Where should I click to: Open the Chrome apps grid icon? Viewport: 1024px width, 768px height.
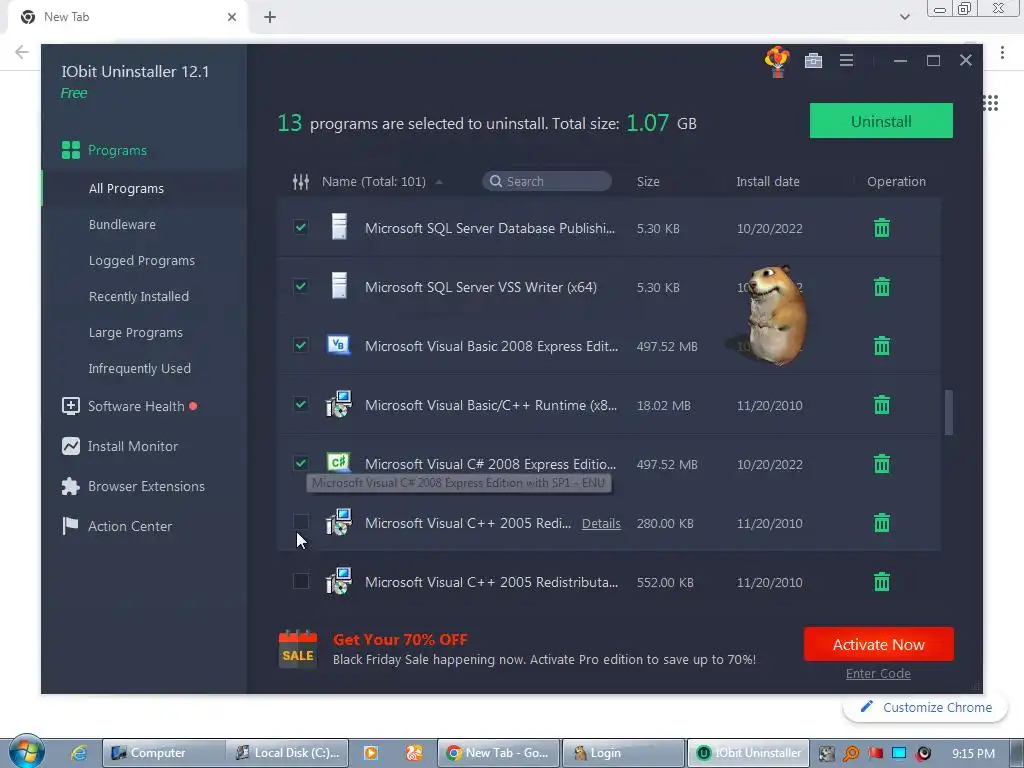click(x=991, y=103)
